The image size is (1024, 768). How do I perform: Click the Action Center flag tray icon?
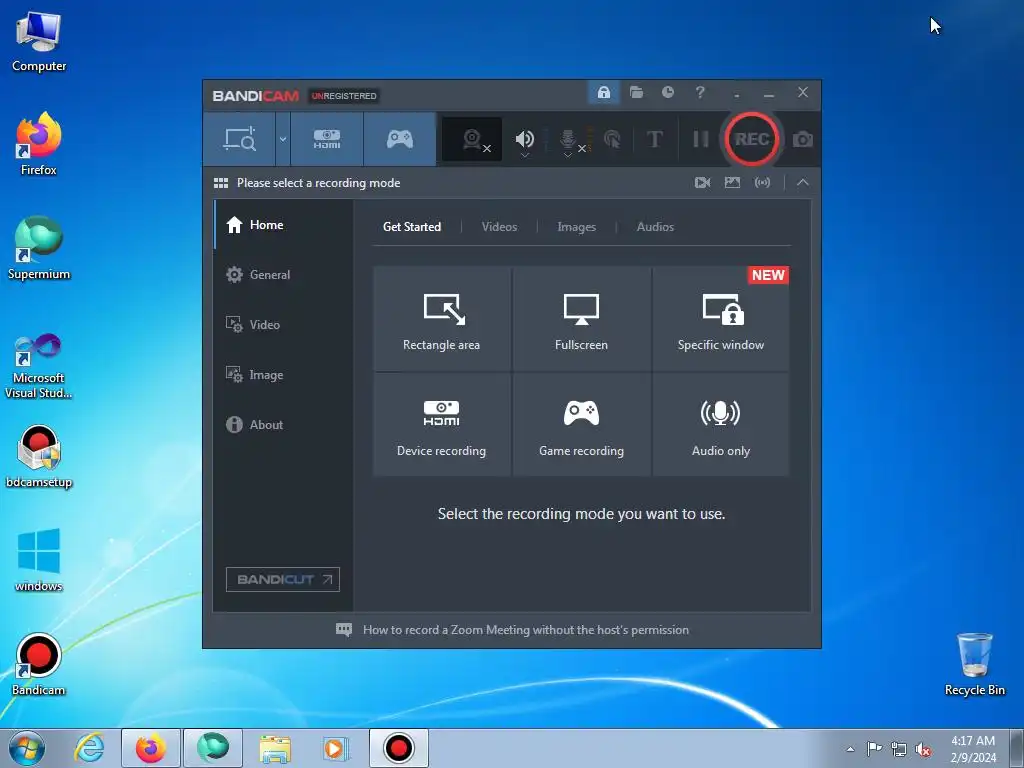(x=874, y=749)
